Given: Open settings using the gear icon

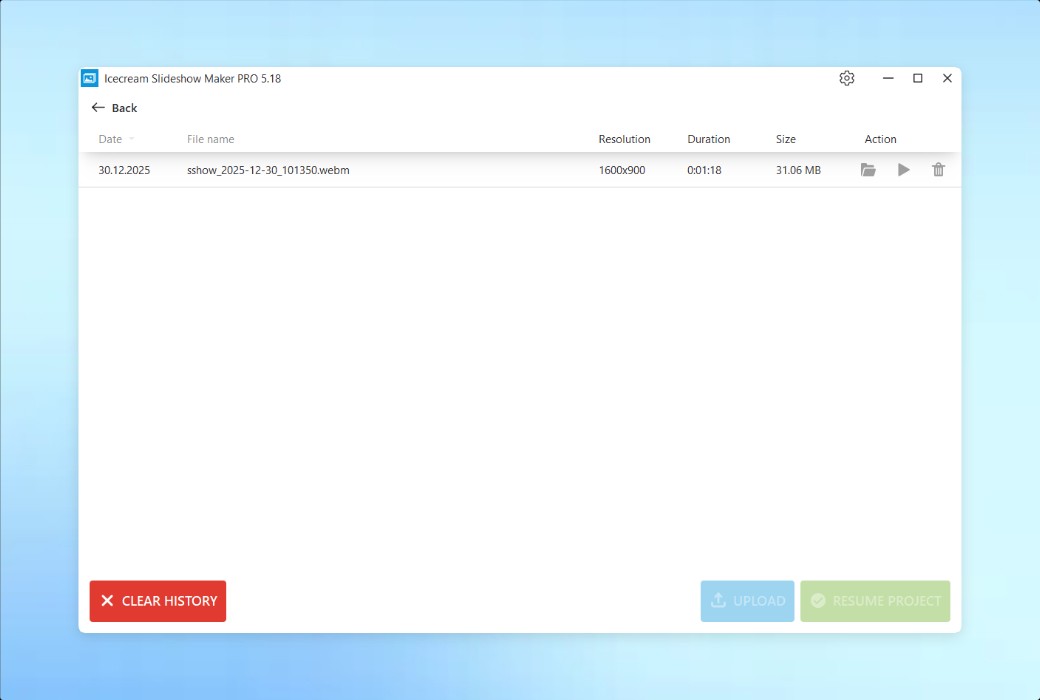Looking at the screenshot, I should (x=846, y=78).
